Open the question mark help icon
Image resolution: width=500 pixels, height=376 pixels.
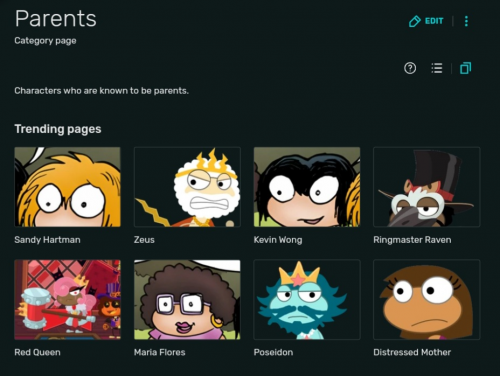coord(410,68)
